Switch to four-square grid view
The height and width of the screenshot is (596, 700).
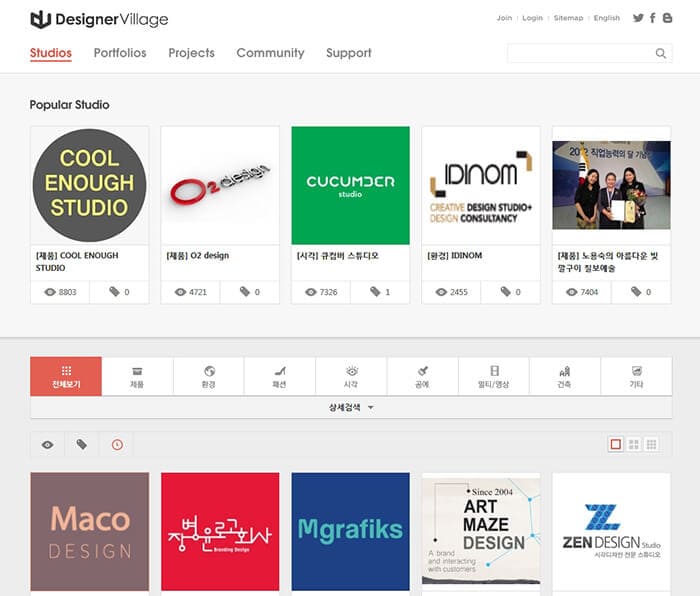(x=634, y=444)
